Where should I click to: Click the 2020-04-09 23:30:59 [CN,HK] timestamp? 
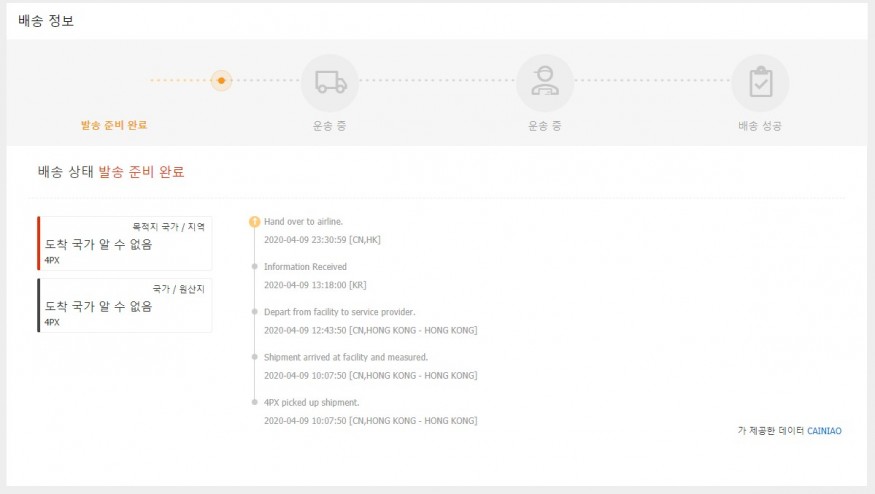(322, 240)
